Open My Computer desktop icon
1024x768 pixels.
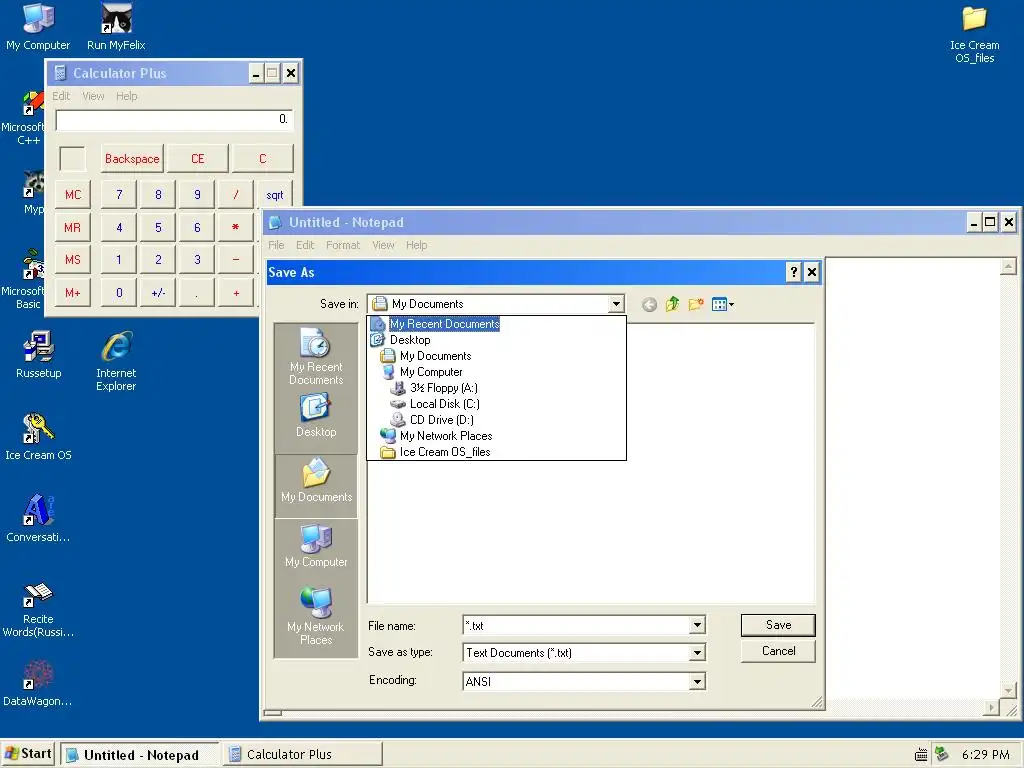pyautogui.click(x=38, y=26)
